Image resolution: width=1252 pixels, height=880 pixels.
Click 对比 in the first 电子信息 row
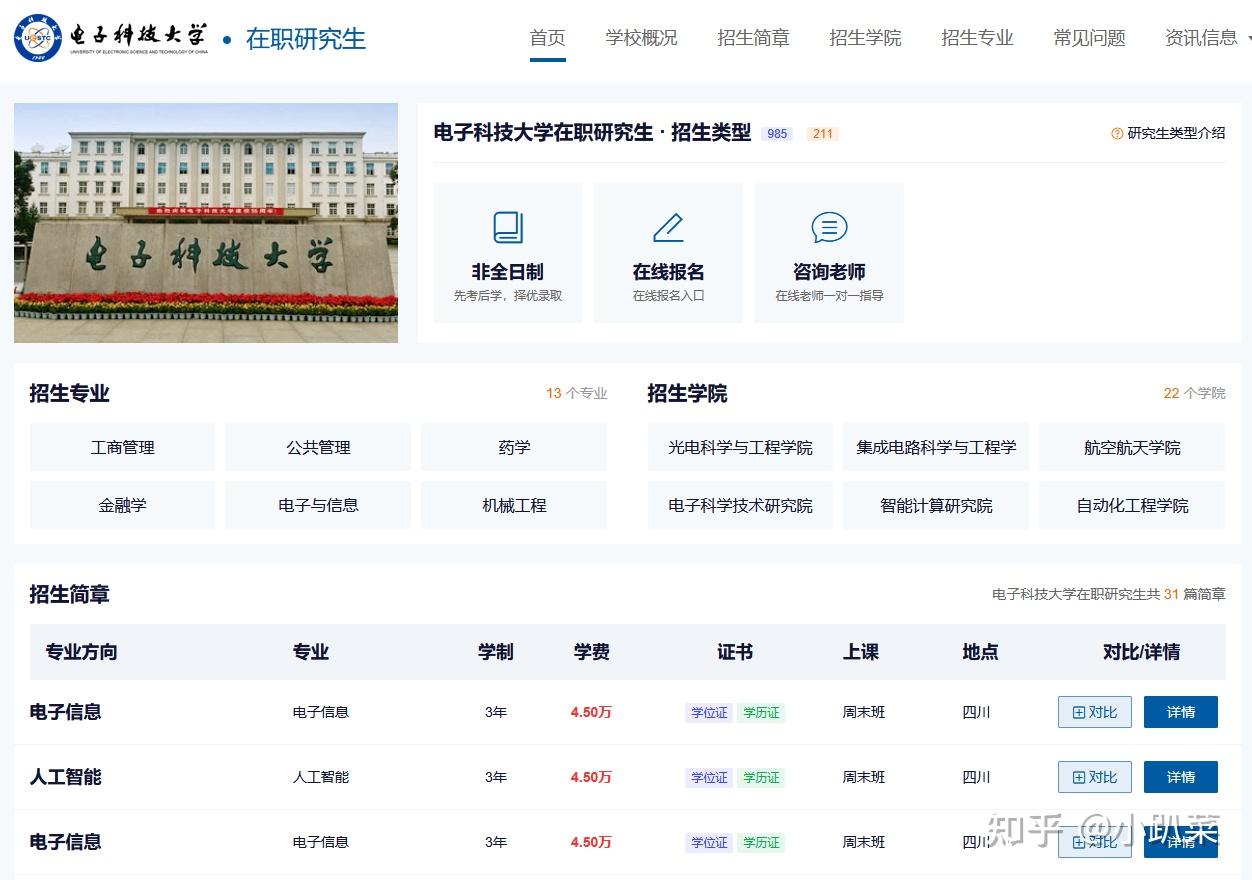(x=1095, y=712)
